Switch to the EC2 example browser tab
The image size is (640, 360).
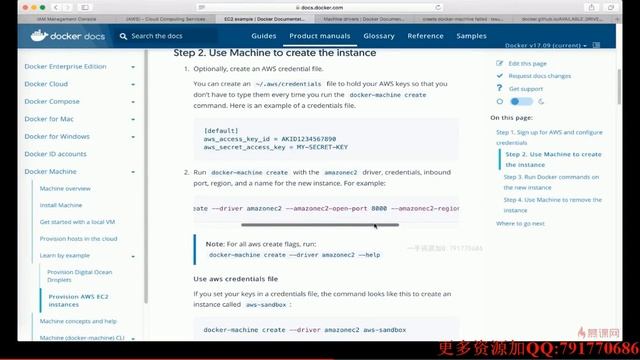tap(264, 19)
